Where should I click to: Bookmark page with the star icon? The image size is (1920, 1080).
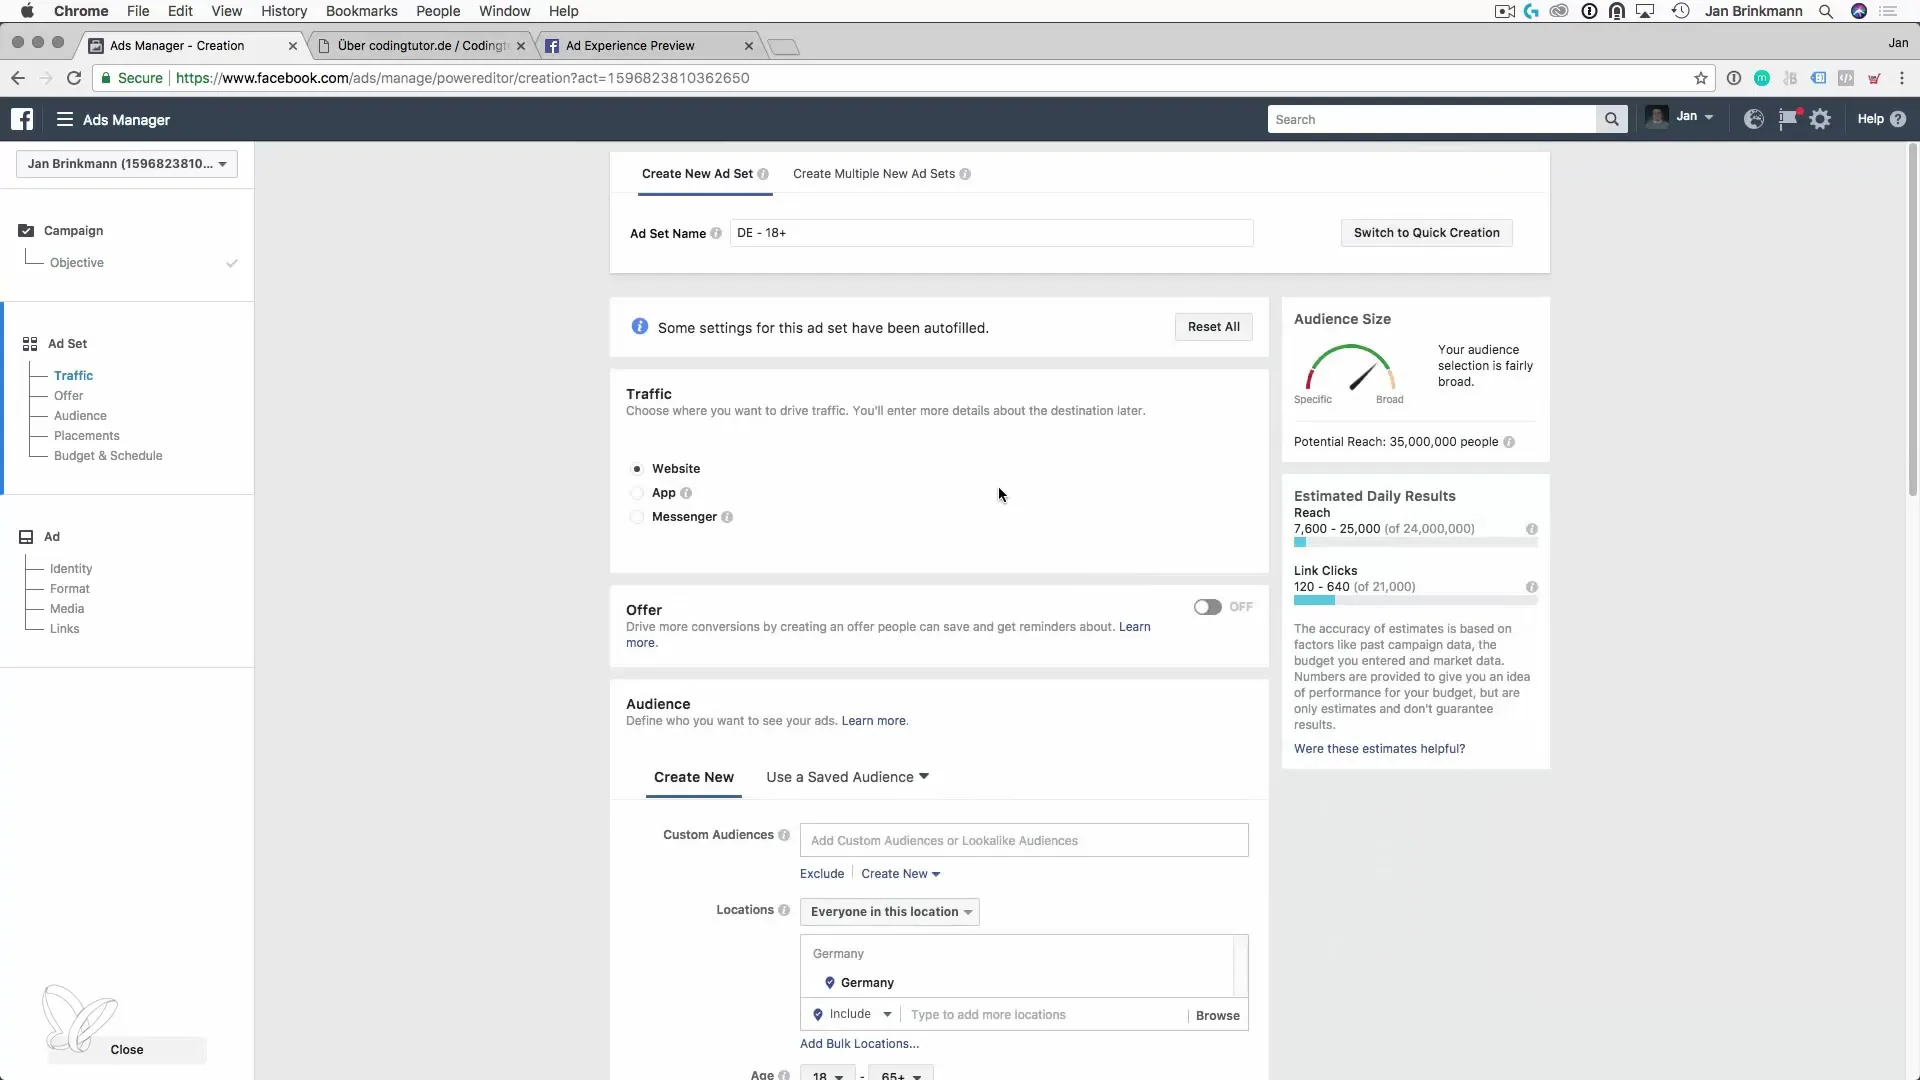click(x=1700, y=78)
